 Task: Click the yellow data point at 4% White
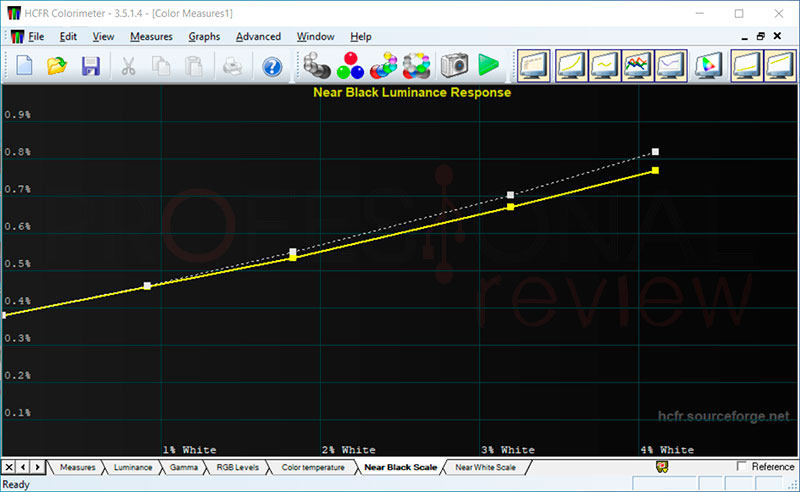pyautogui.click(x=655, y=170)
